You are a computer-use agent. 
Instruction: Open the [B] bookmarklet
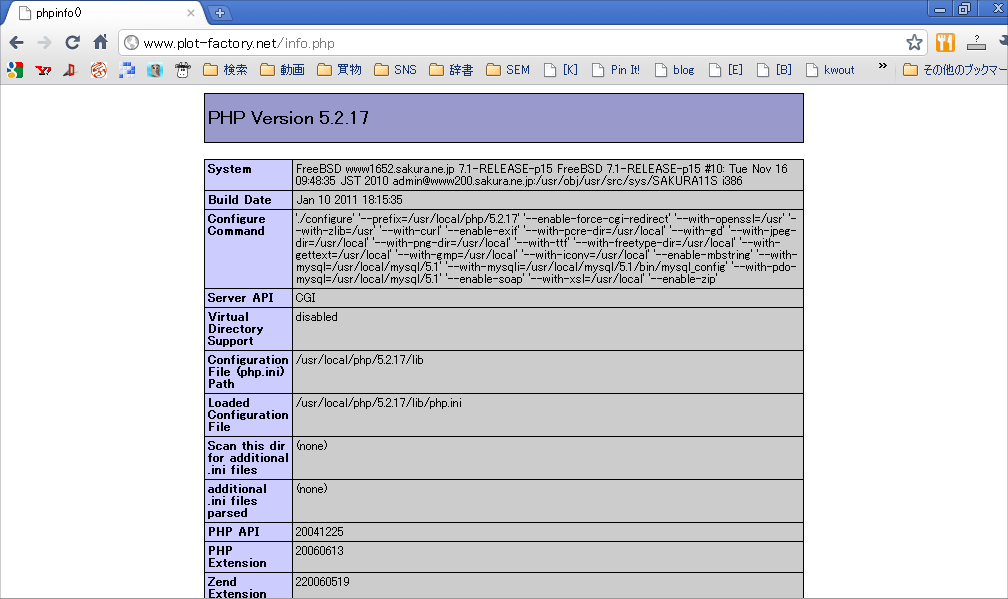pos(774,70)
